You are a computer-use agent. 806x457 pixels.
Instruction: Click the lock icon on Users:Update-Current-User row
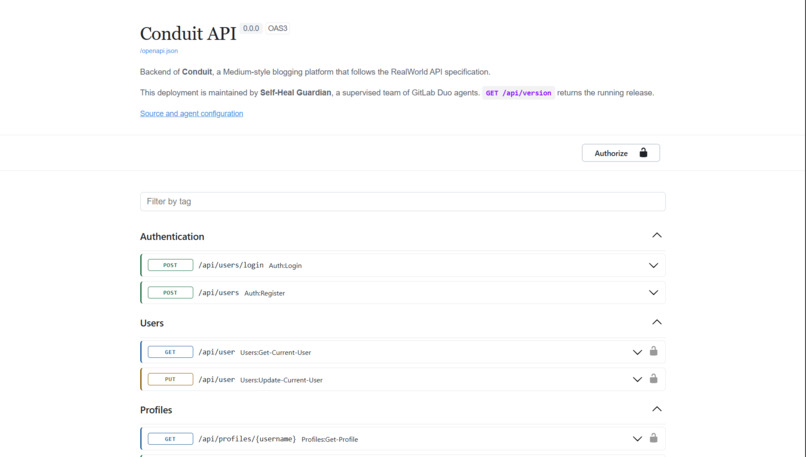pyautogui.click(x=653, y=379)
